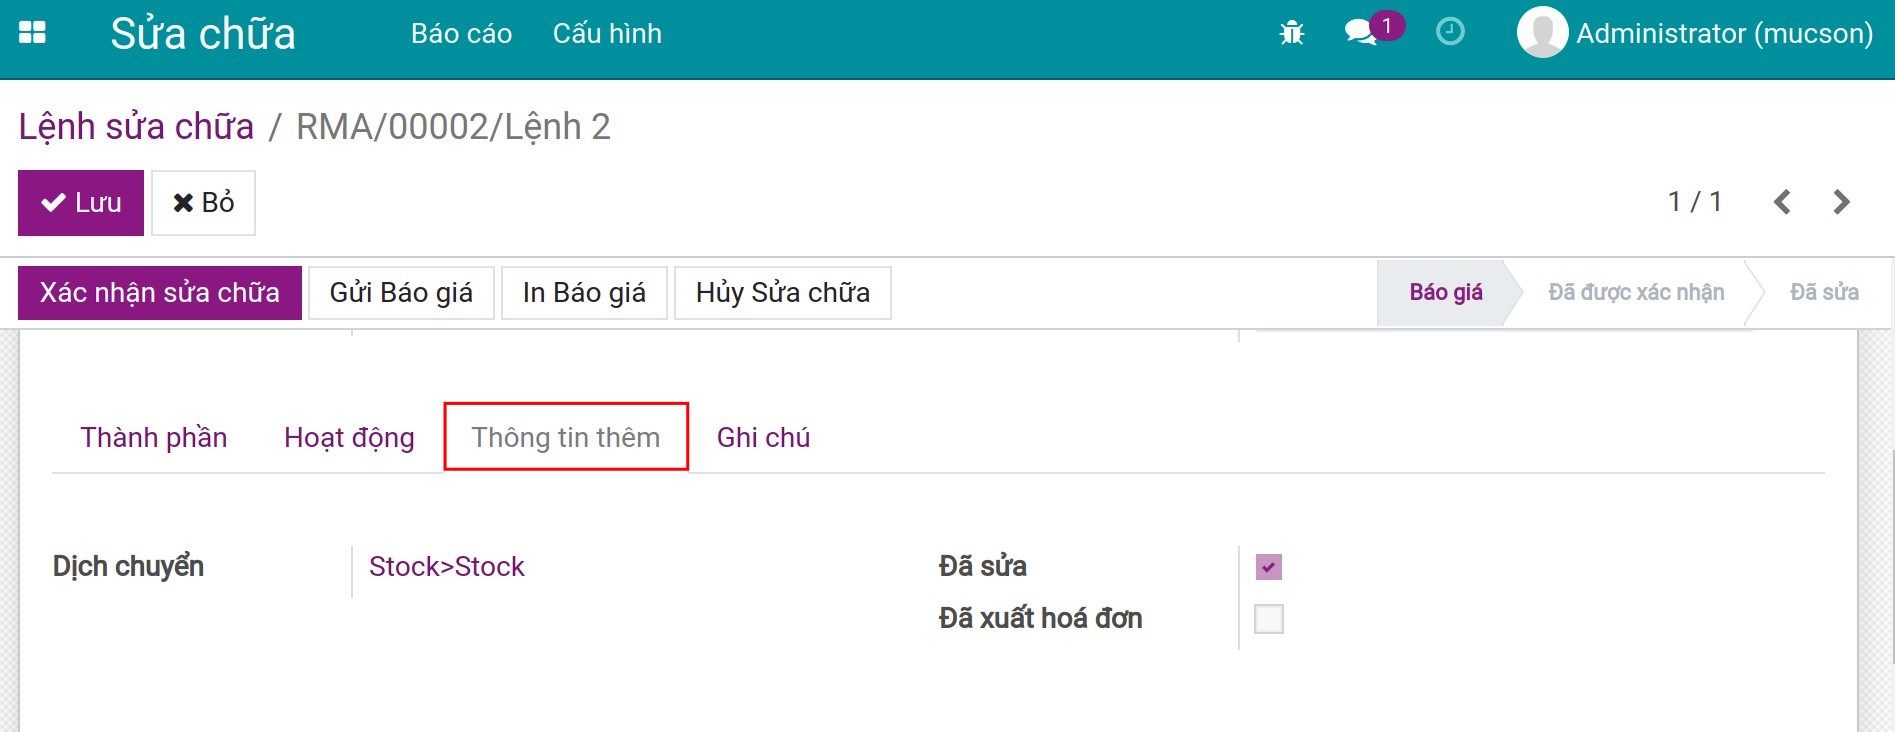Viewport: 1895px width, 732px height.
Task: Toggle the Đã xuất hoá đơn checkbox
Action: (1269, 619)
